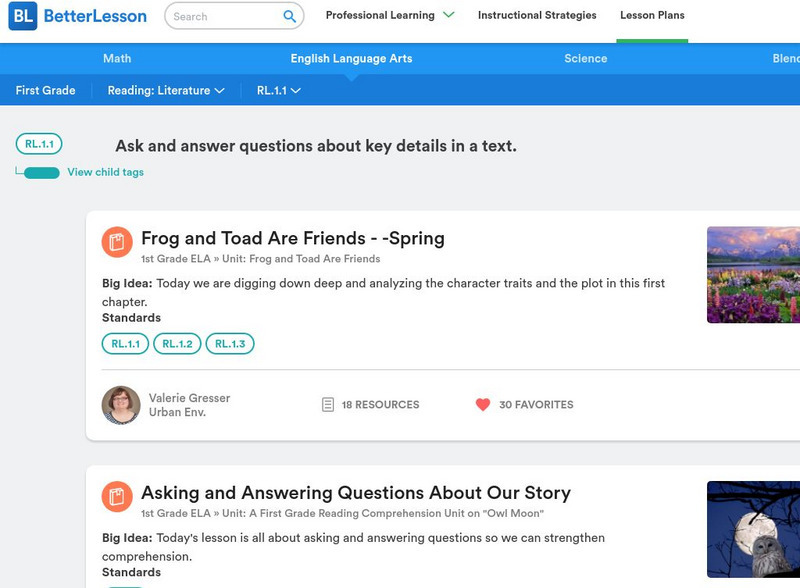Switch to the Math subject tab

(117, 59)
